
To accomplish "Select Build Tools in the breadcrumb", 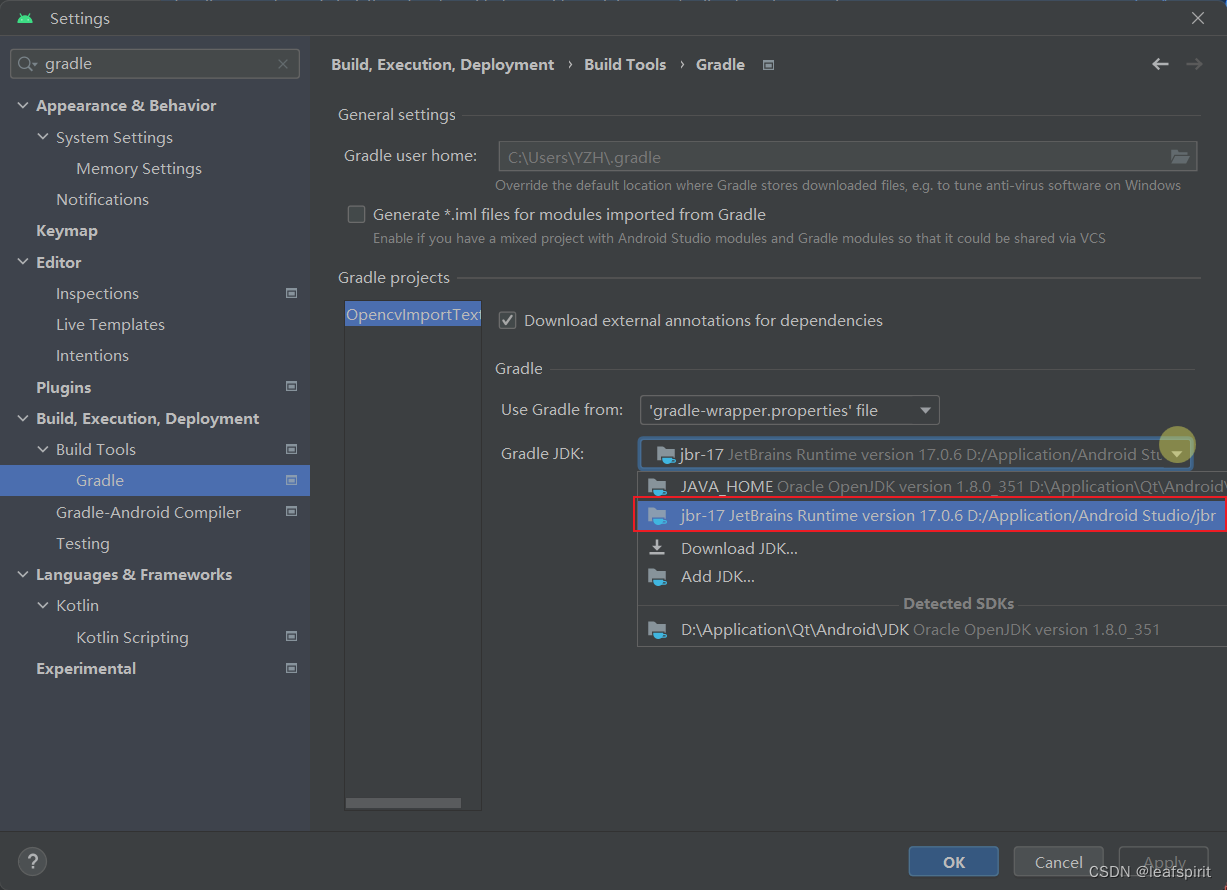I will [x=625, y=63].
